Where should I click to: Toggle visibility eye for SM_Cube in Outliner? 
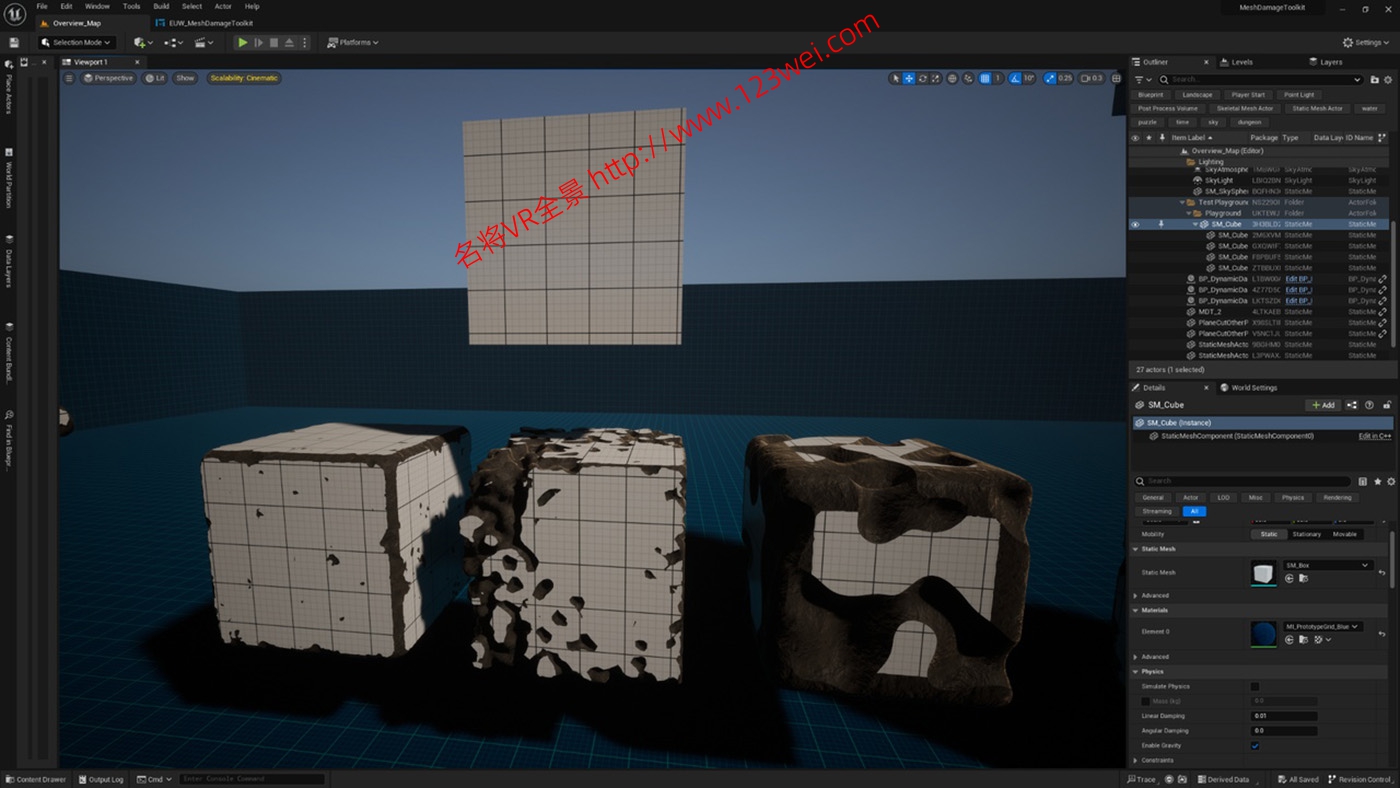pyautogui.click(x=1134, y=224)
